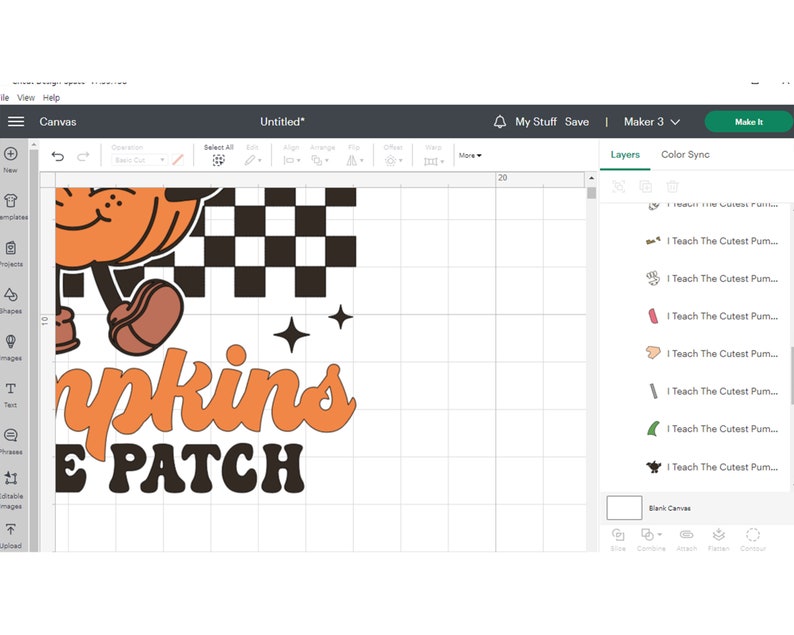Viewport: 794px width, 635px height.
Task: Open the Combine dropdown
Action: click(x=651, y=539)
